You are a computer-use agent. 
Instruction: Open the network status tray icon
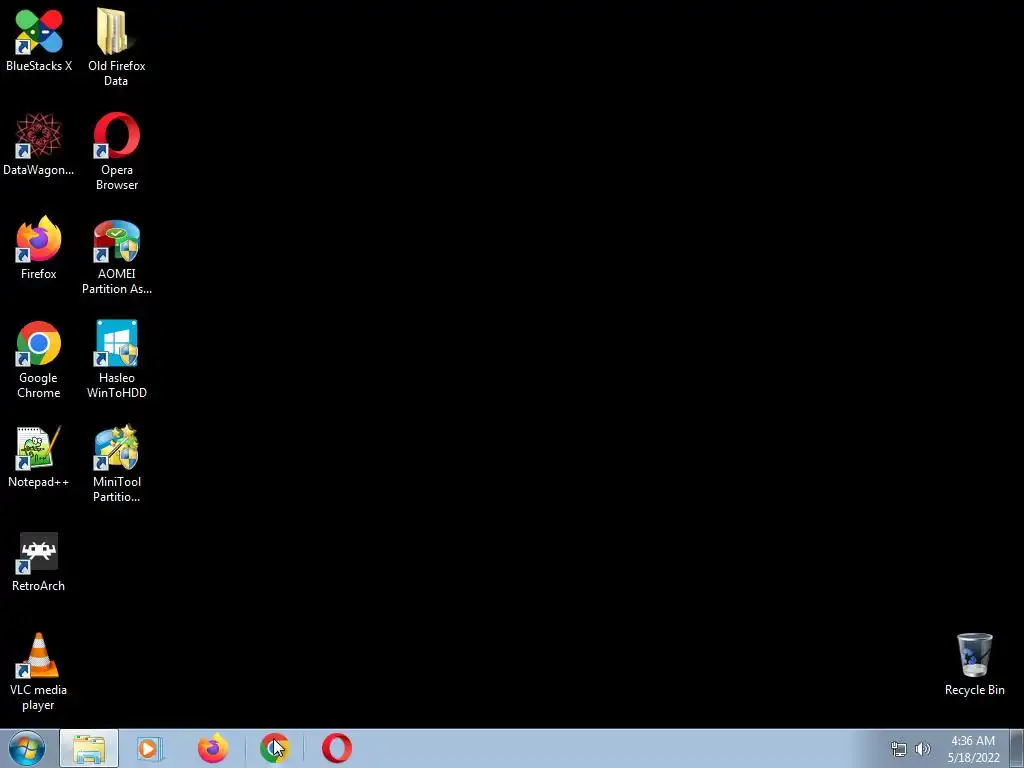899,749
